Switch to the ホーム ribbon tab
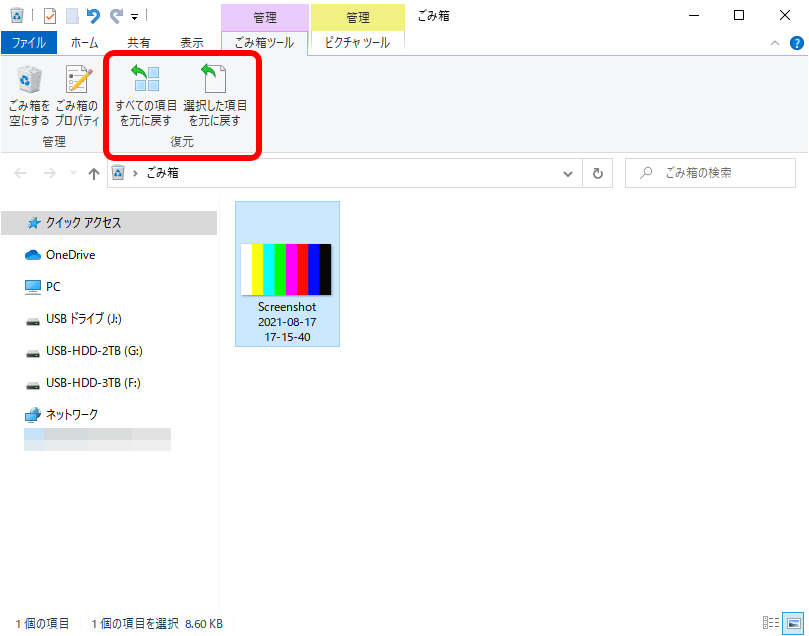This screenshot has height=636, width=809. pyautogui.click(x=84, y=43)
